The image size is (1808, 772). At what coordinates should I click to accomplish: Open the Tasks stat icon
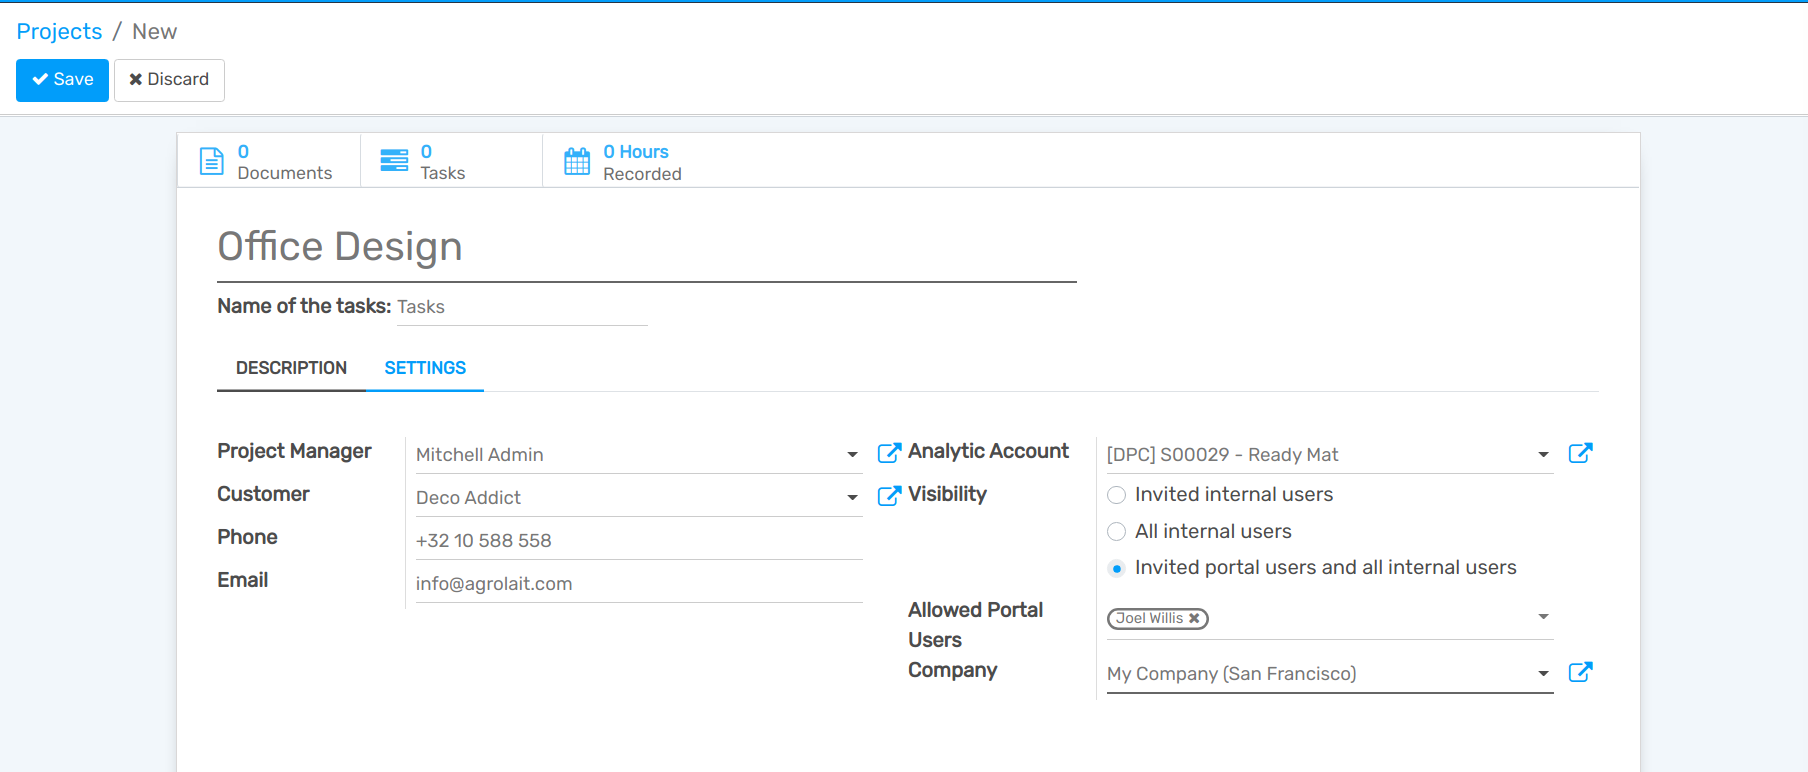point(394,161)
